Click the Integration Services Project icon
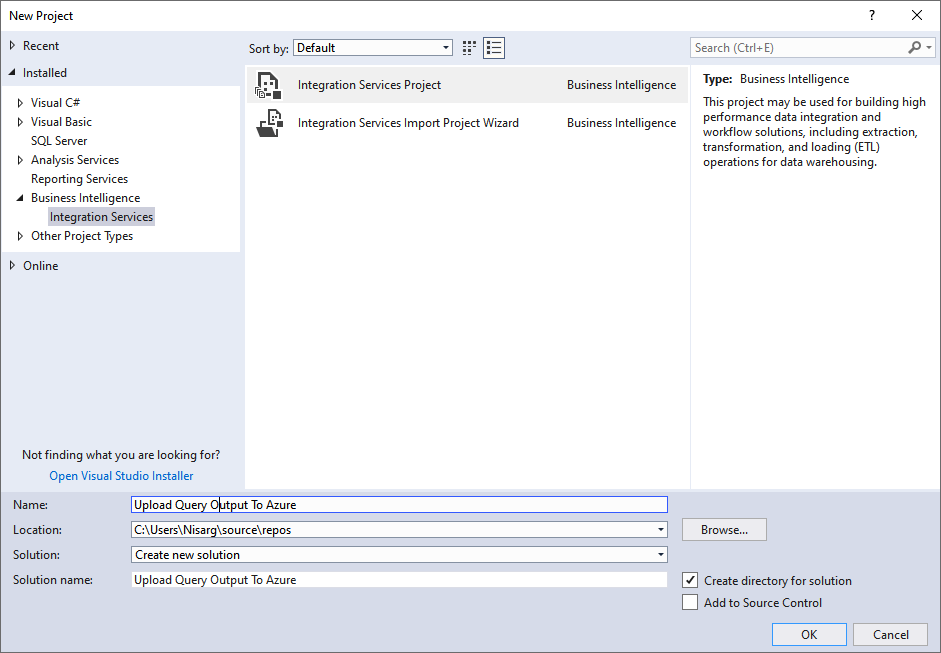 [268, 86]
